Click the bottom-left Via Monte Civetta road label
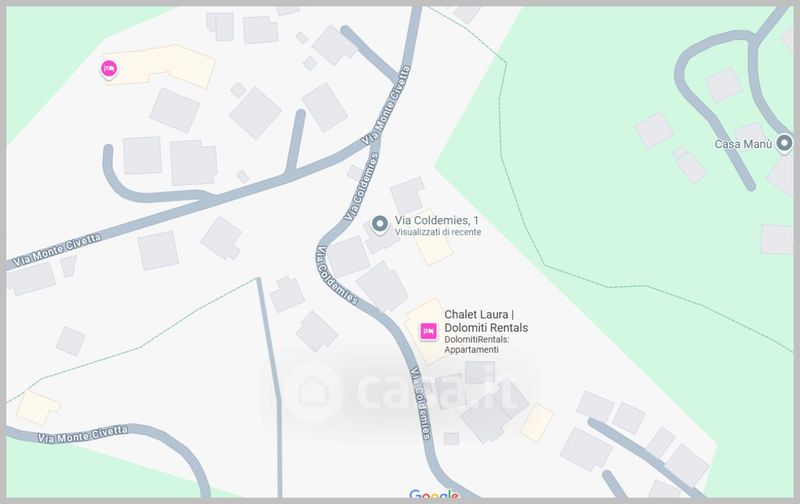Viewport: 800px width, 504px height. point(83,435)
